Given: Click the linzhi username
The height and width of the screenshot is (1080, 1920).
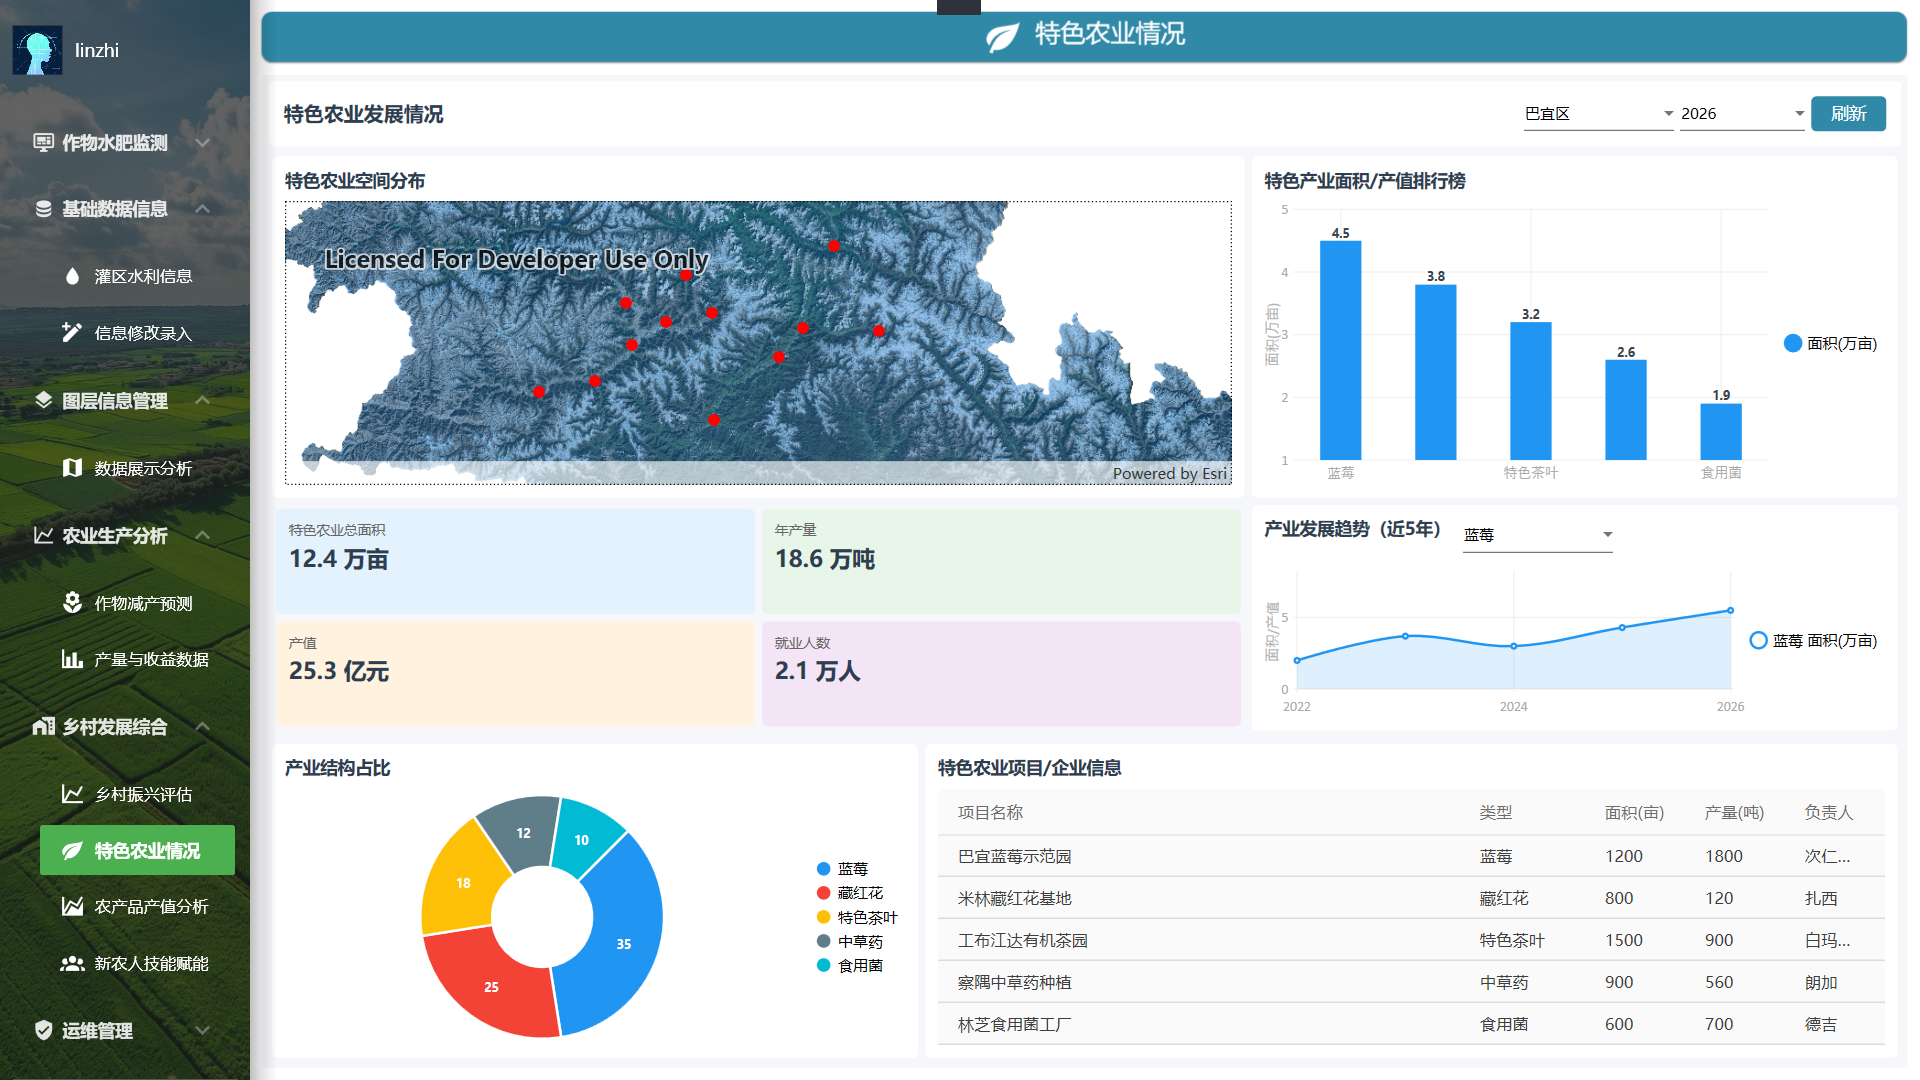Looking at the screenshot, I should coord(97,50).
